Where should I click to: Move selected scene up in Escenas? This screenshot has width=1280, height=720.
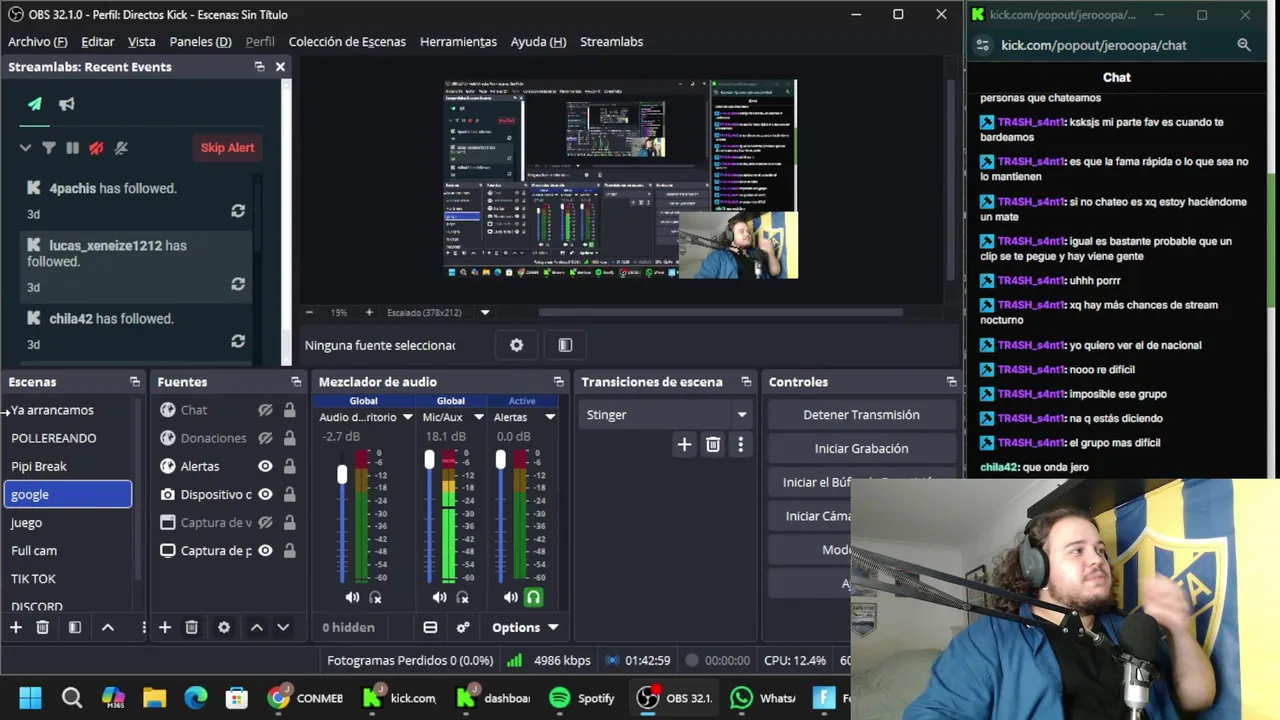point(108,627)
